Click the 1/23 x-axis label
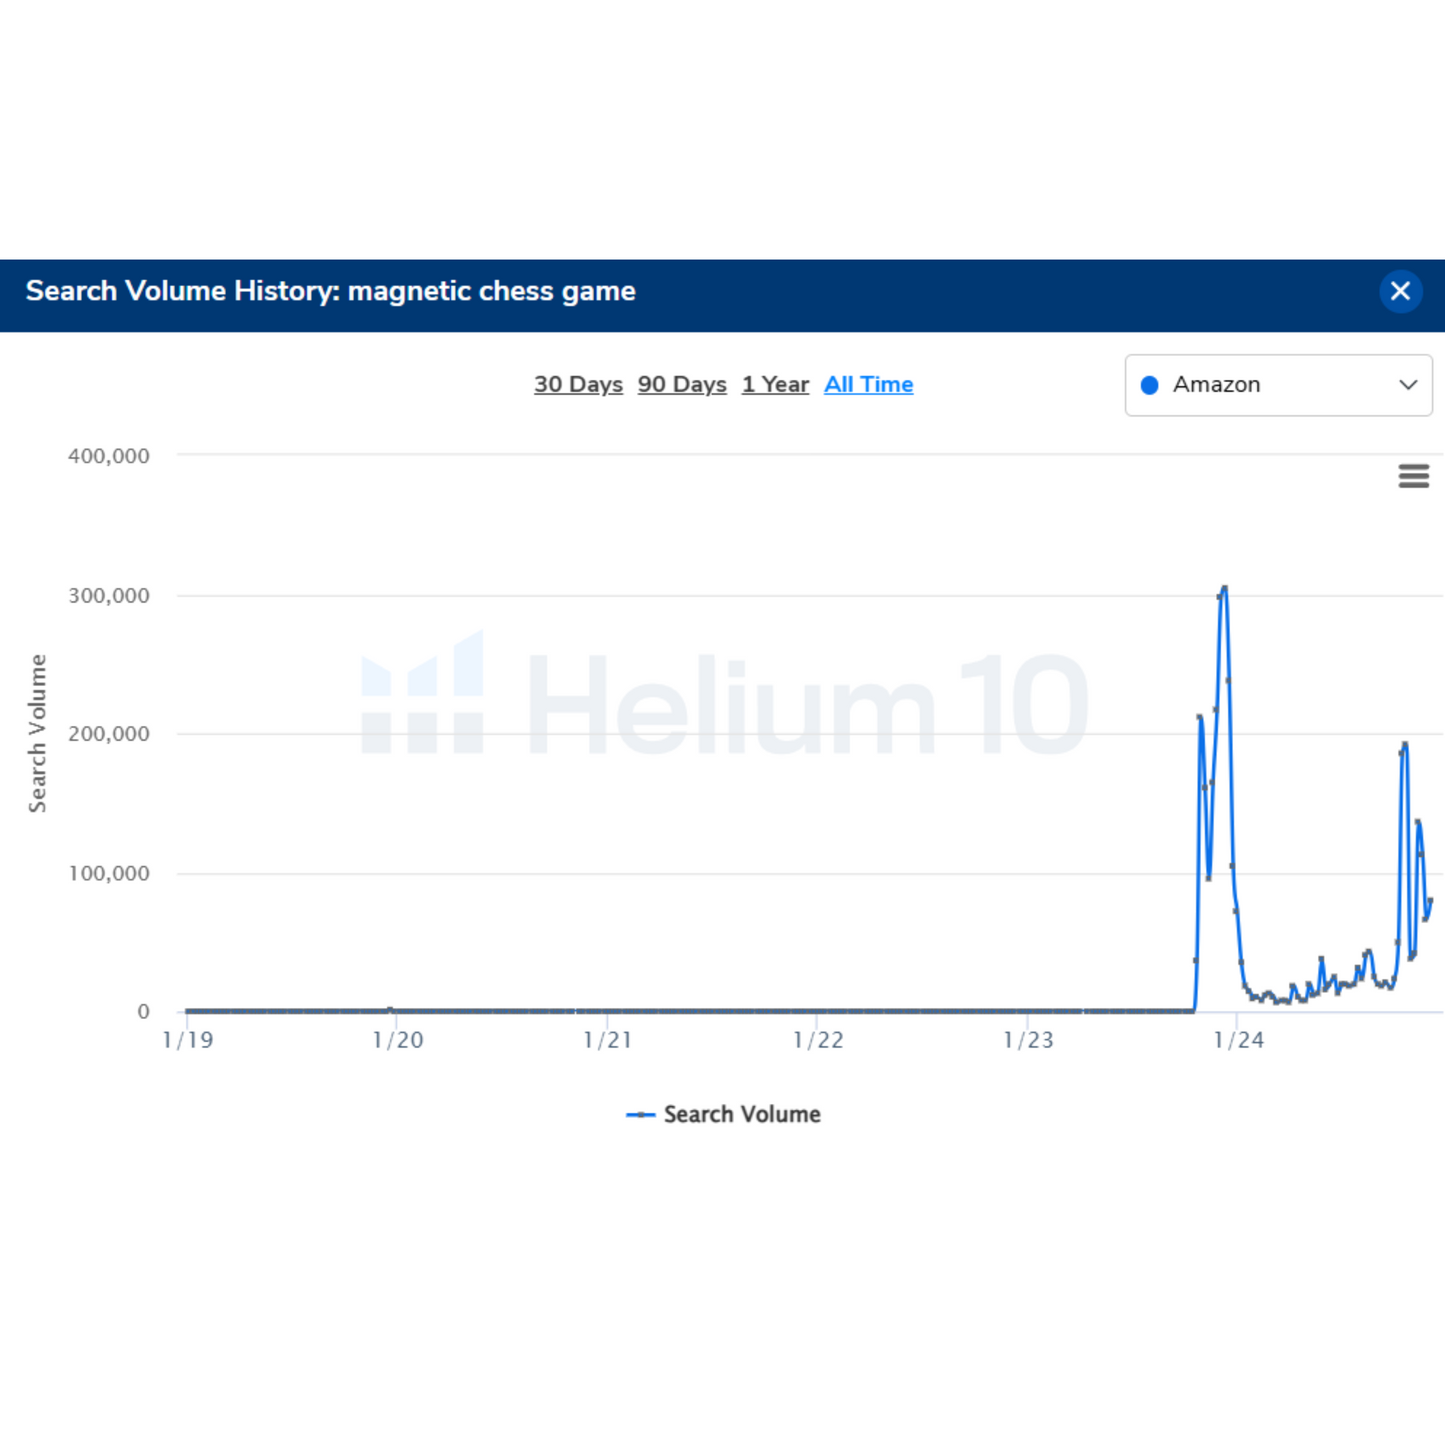Image resolution: width=1445 pixels, height=1445 pixels. (1028, 1040)
